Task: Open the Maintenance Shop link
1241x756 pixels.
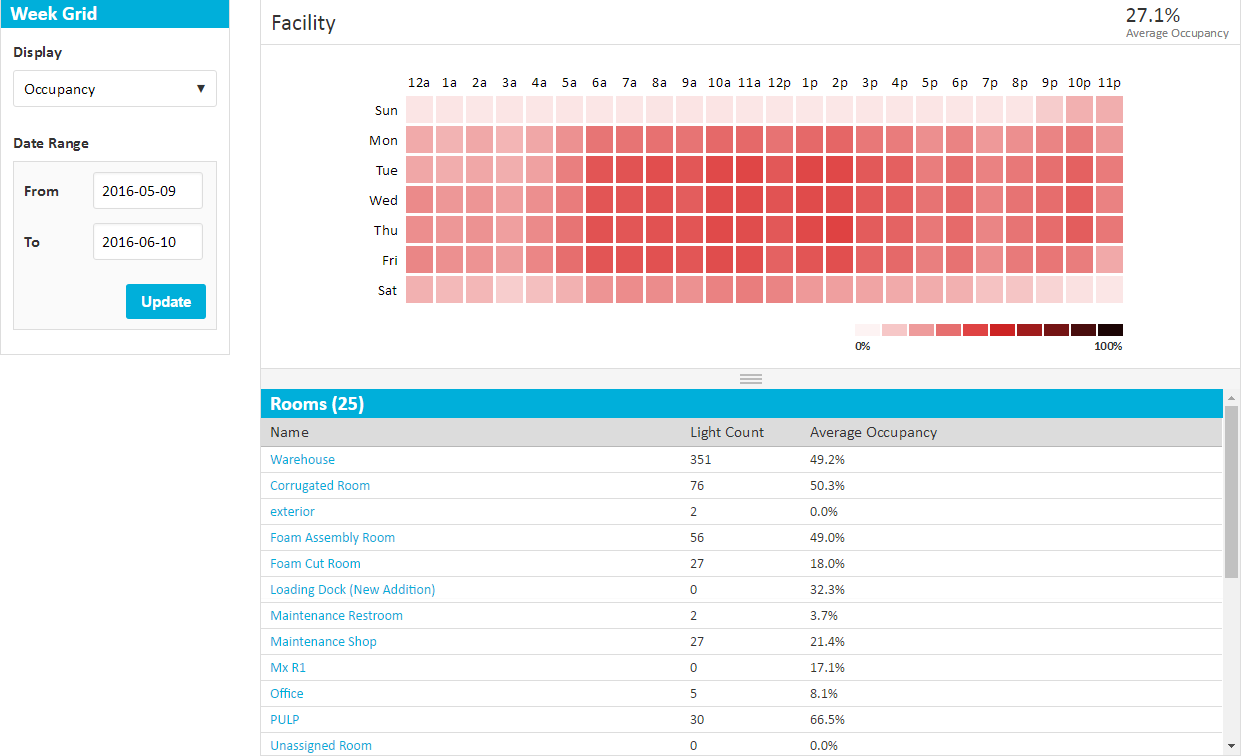Action: (323, 642)
